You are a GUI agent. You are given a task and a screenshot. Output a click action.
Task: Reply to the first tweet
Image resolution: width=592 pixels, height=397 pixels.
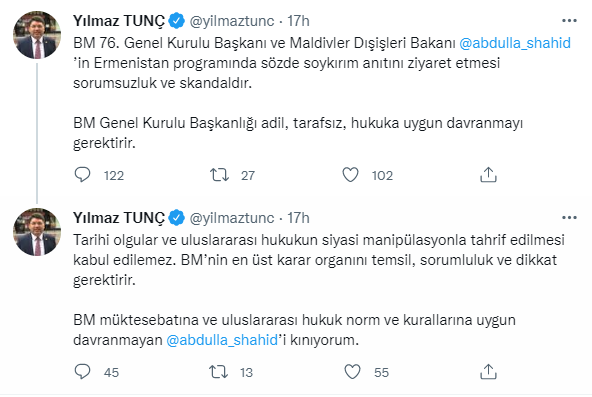tap(82, 175)
